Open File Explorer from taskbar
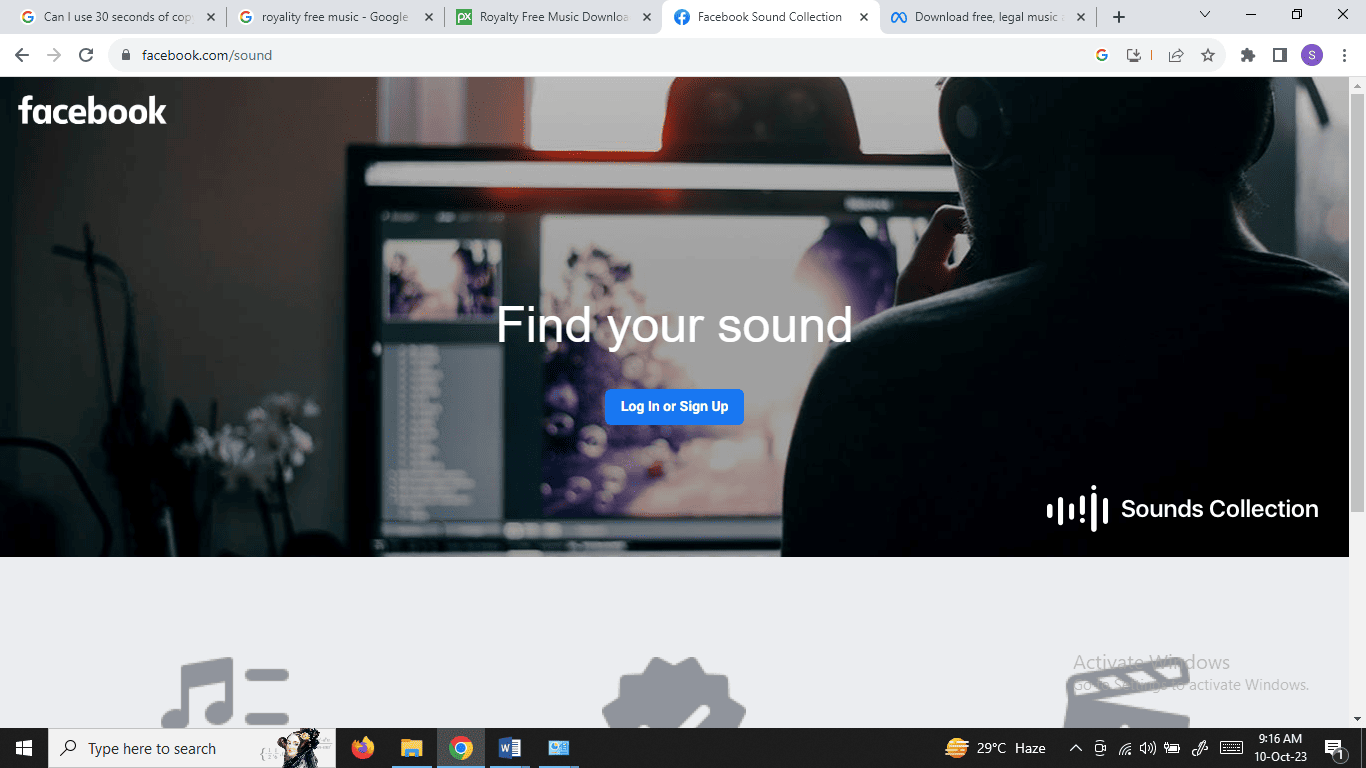Screen dimensions: 1366x768 (411, 748)
